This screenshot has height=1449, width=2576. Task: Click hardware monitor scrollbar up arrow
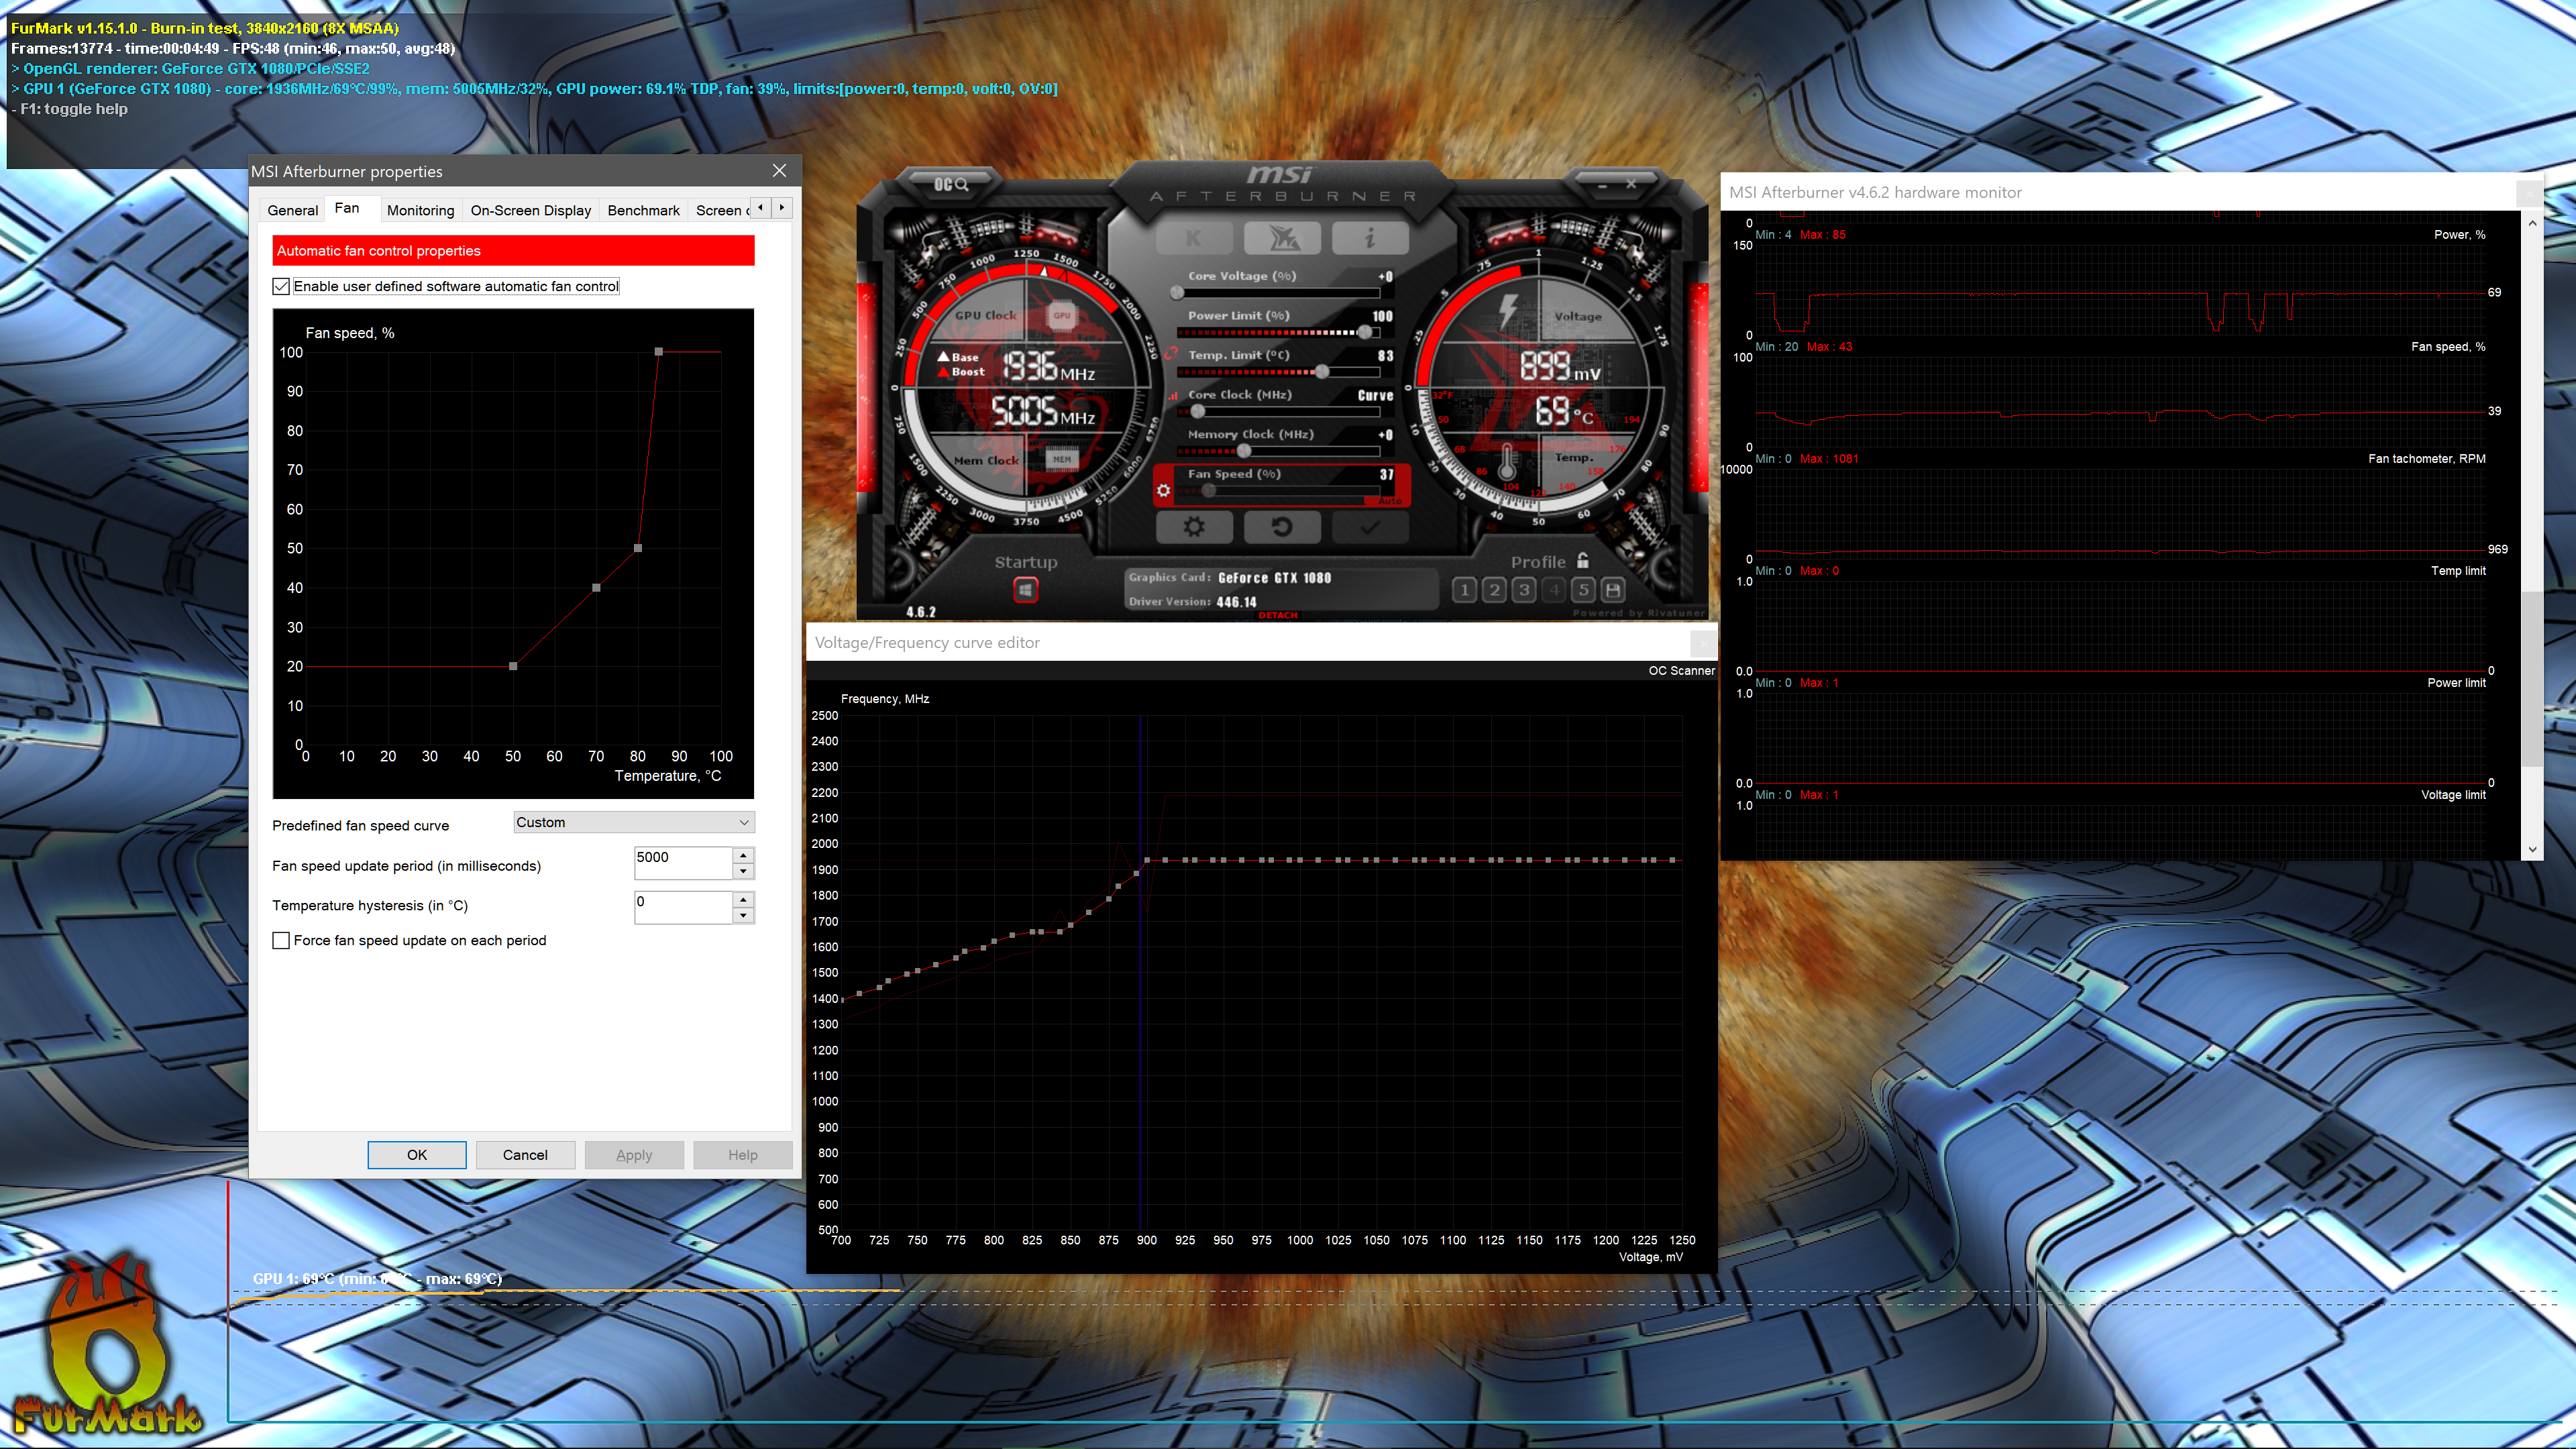coord(2533,223)
